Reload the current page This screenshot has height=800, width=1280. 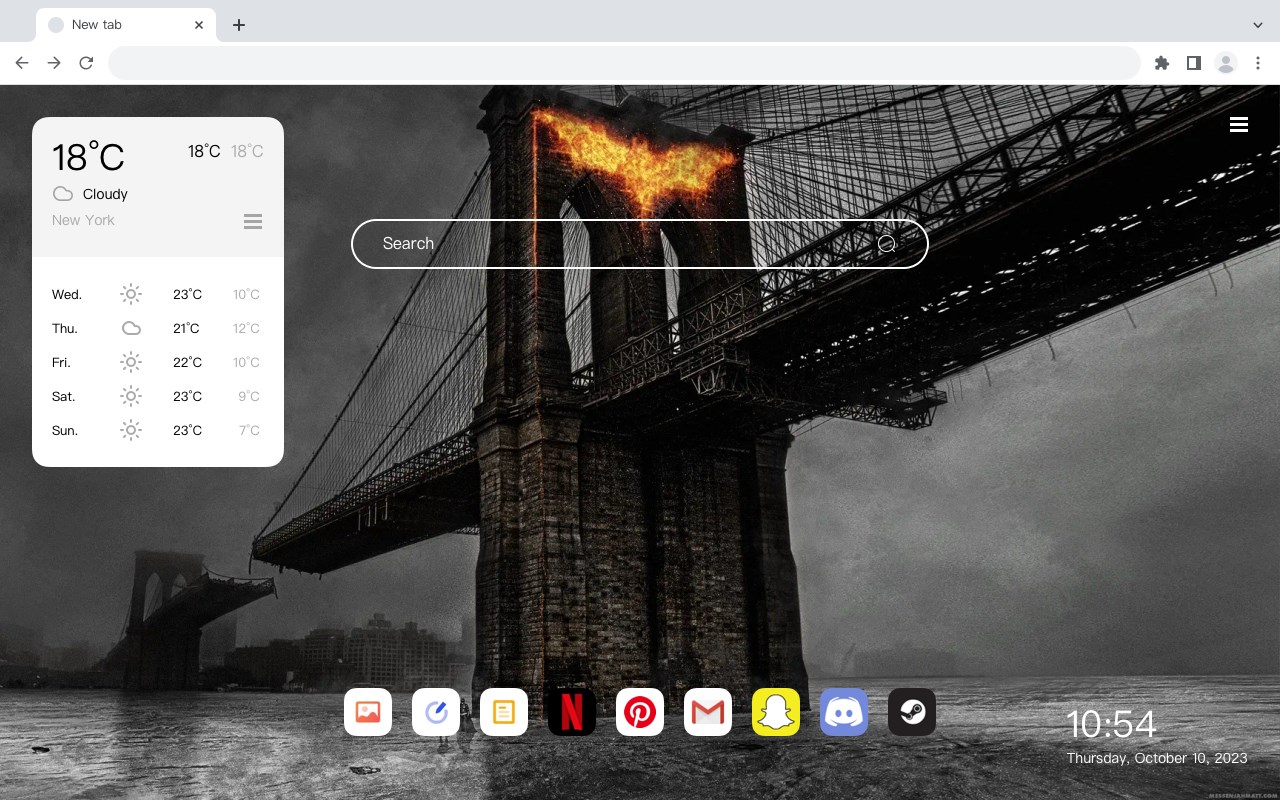[x=86, y=63]
